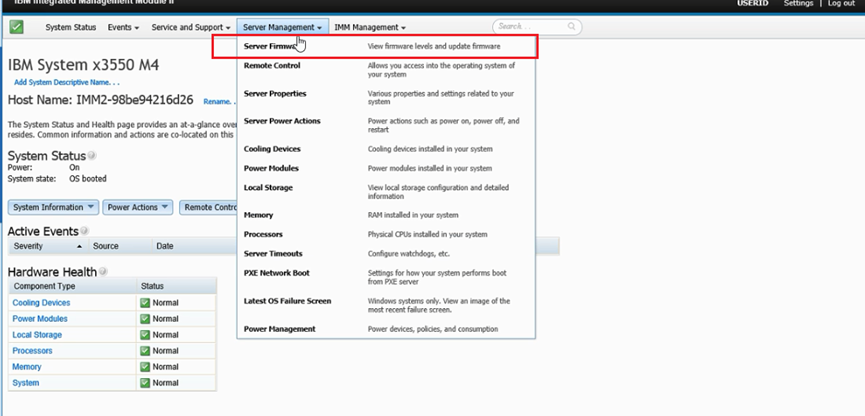Click Log out in the top bar
The height and width of the screenshot is (416, 865).
point(841,3)
